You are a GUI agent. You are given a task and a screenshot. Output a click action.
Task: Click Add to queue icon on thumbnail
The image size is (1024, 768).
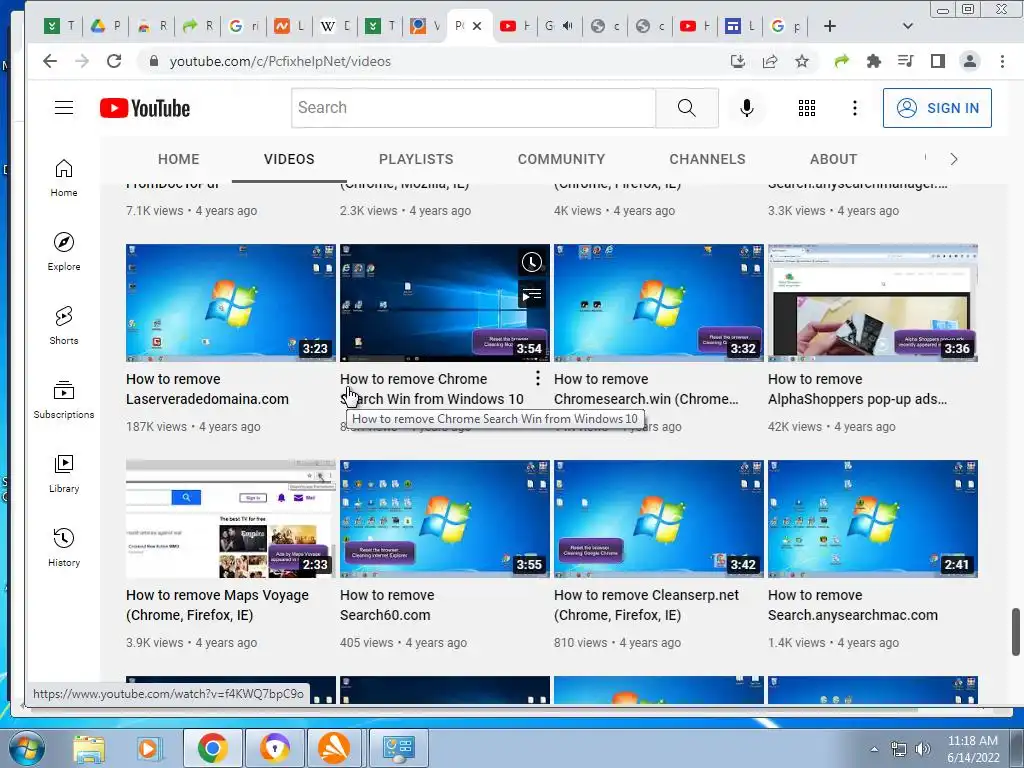coord(532,295)
